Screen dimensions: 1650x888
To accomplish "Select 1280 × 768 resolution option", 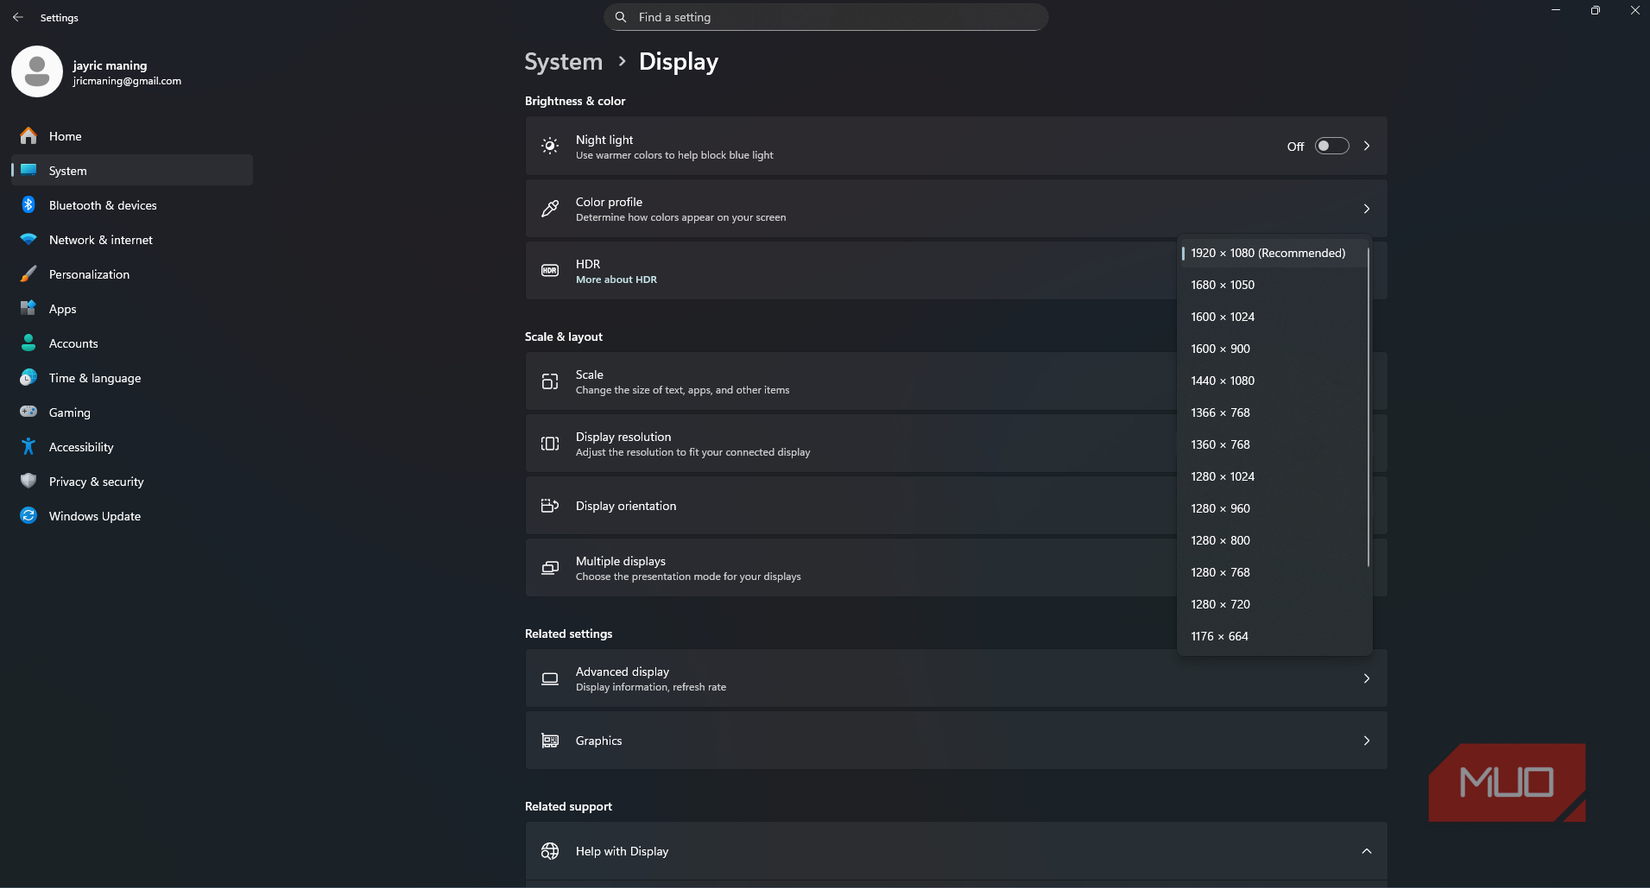I will (x=1273, y=573).
